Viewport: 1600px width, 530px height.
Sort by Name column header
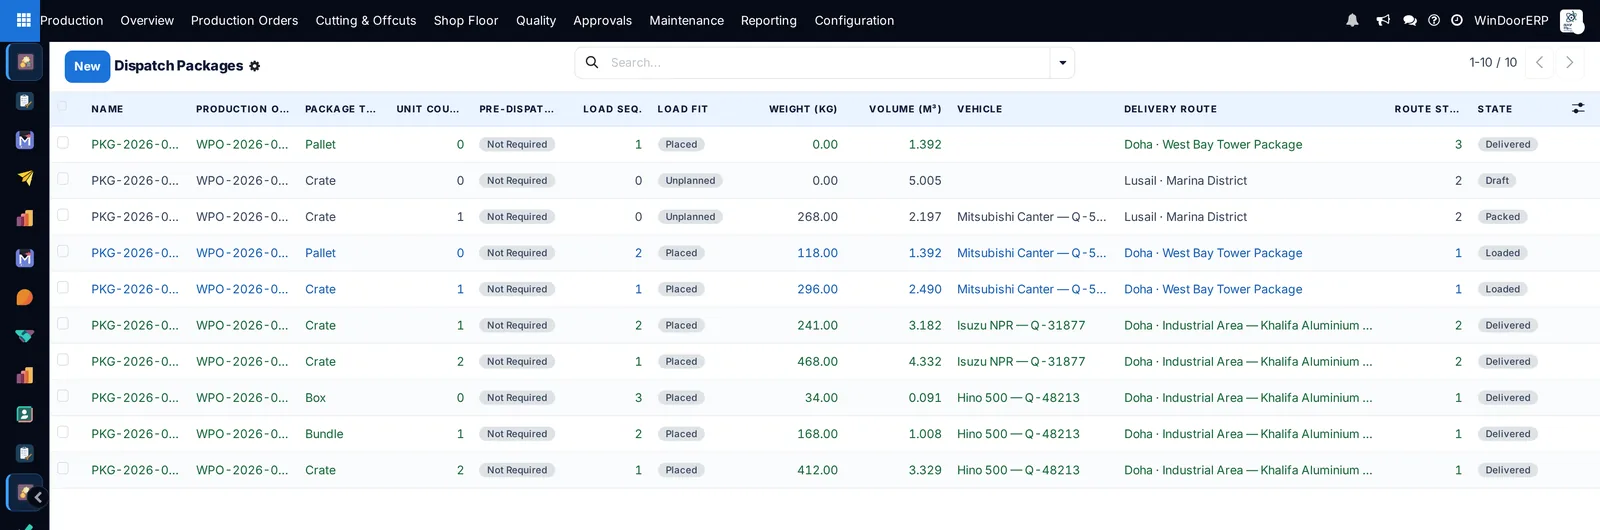tap(107, 109)
